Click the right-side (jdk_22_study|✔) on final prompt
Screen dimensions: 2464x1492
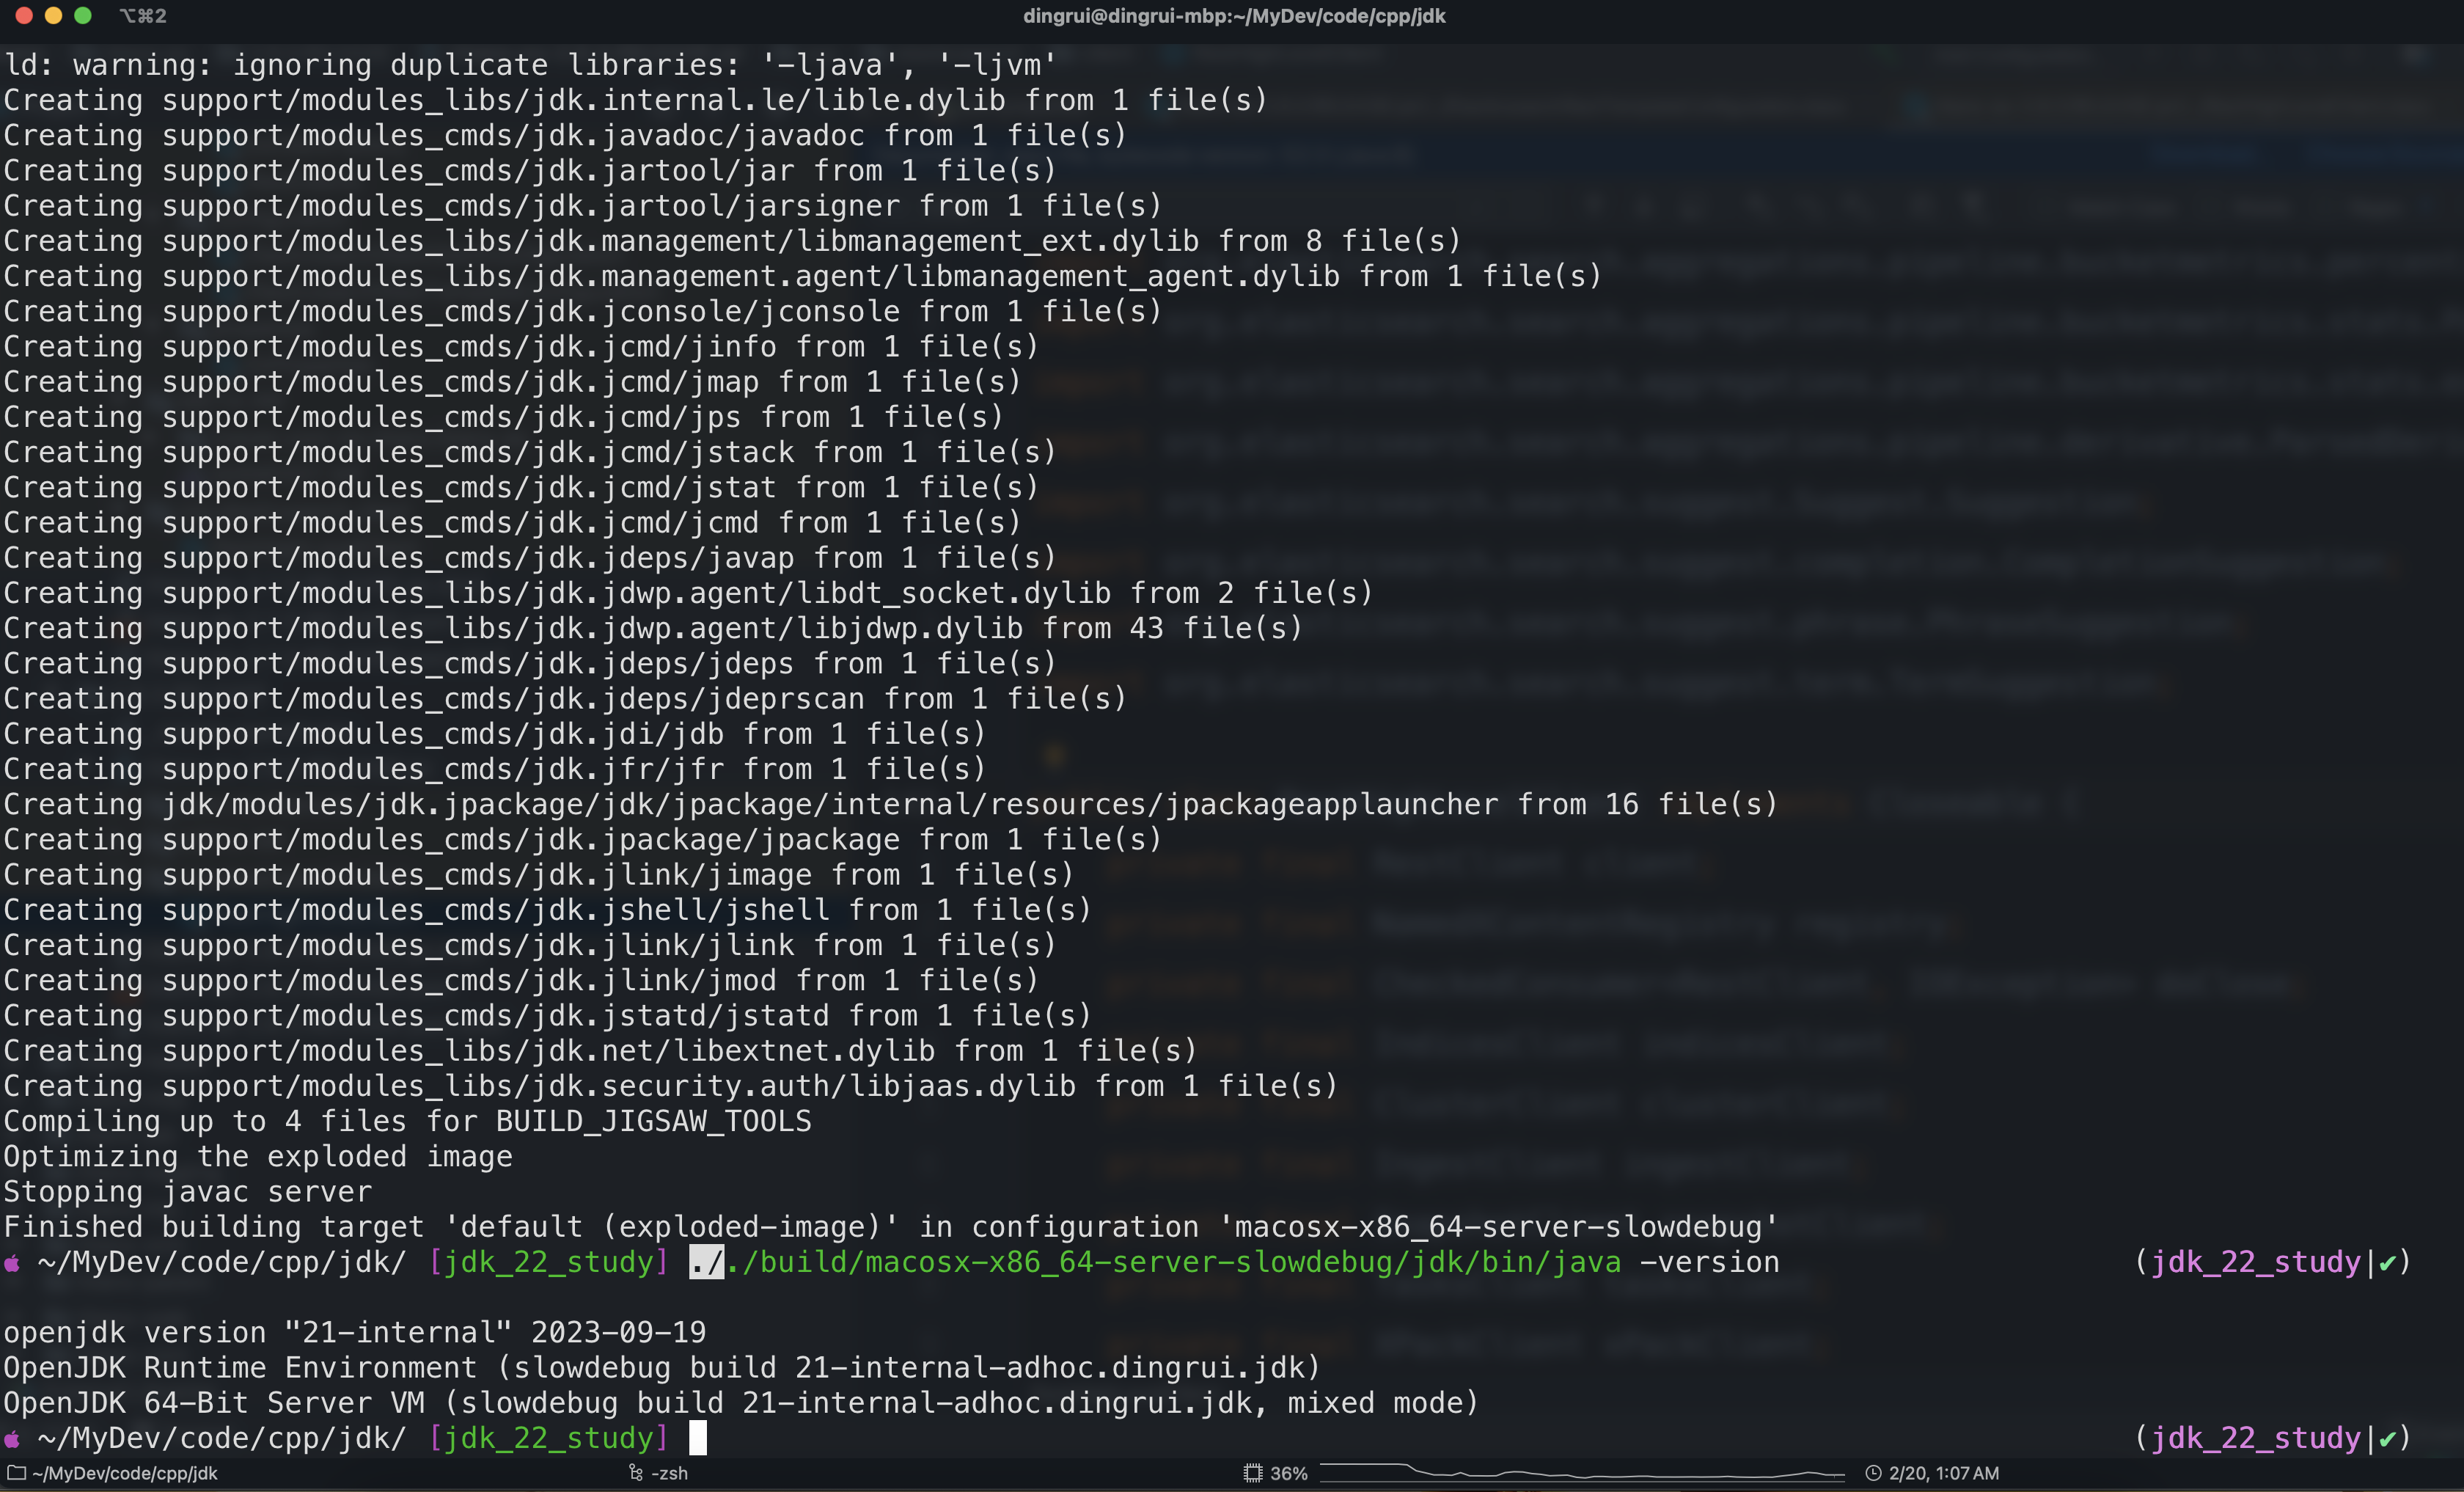coord(2272,1438)
